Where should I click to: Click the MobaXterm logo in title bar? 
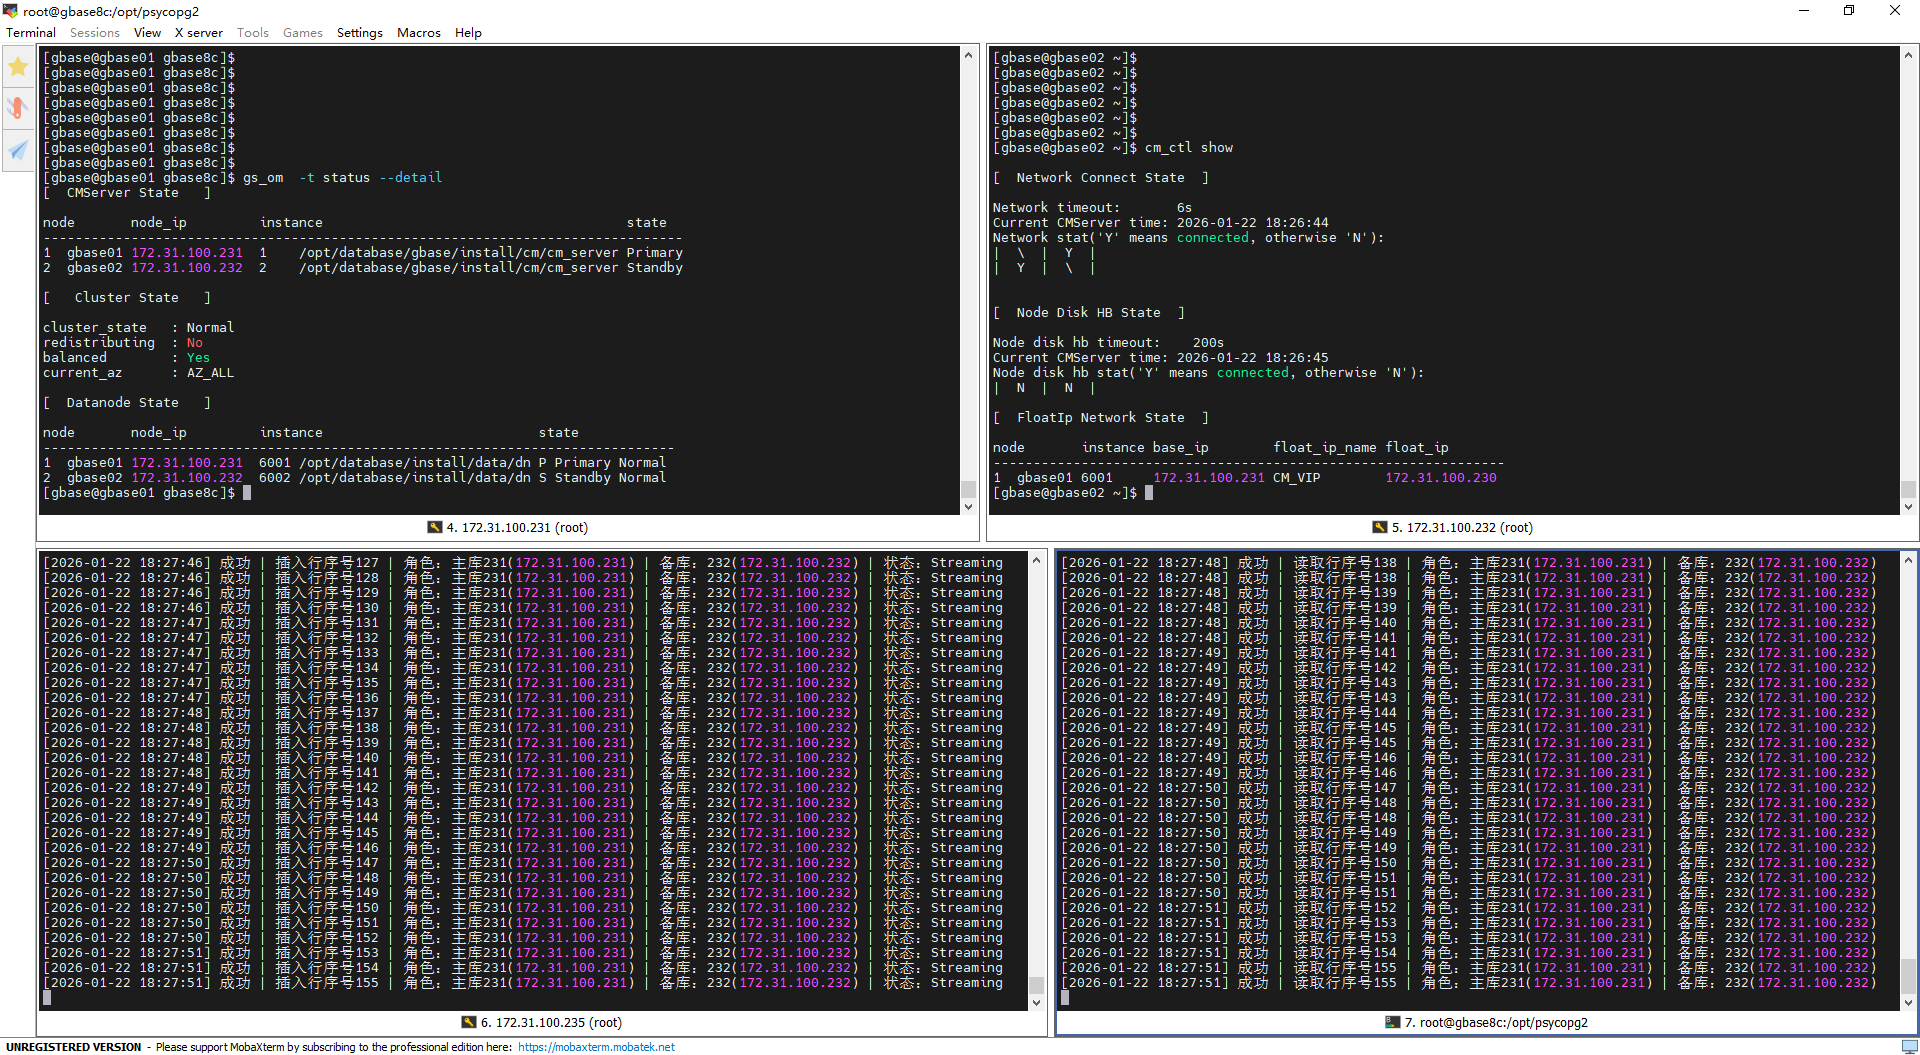tap(11, 11)
